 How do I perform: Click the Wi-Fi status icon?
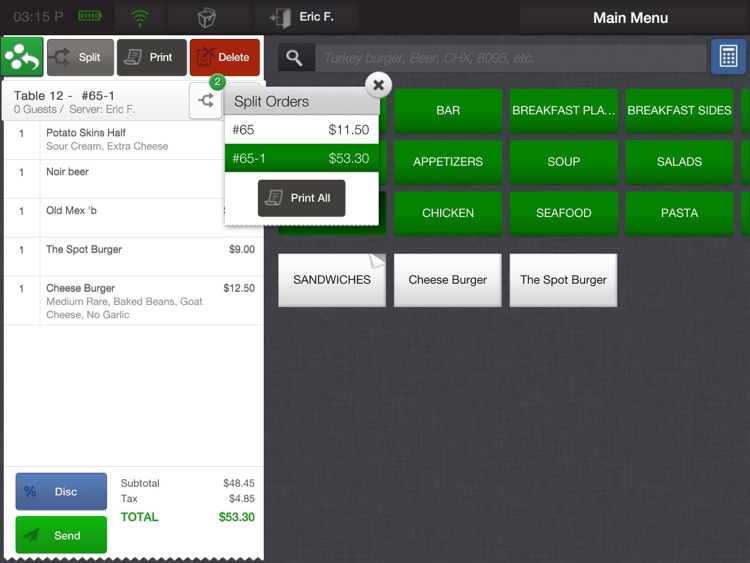[140, 18]
